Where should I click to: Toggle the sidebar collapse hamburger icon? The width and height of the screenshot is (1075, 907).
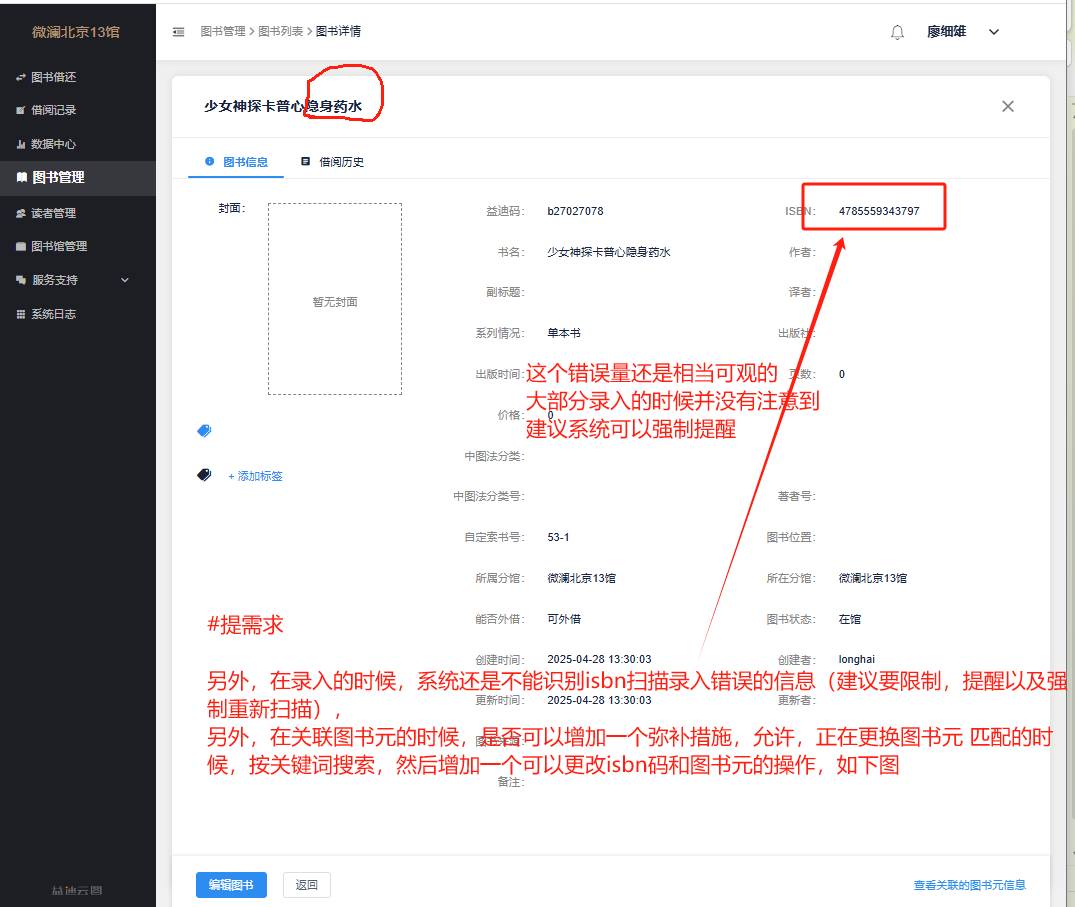179,32
